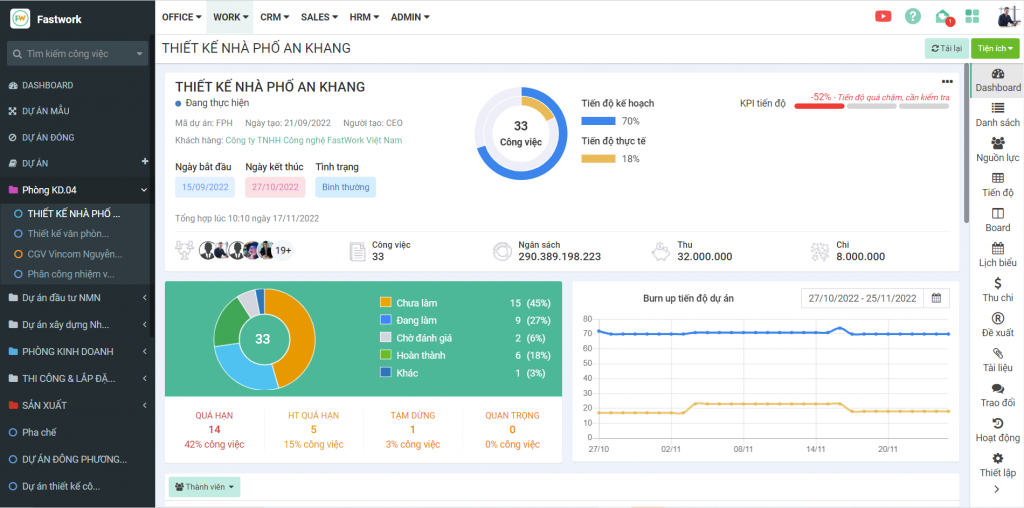Open the CRM menu
The image size is (1024, 508).
coord(274,17)
